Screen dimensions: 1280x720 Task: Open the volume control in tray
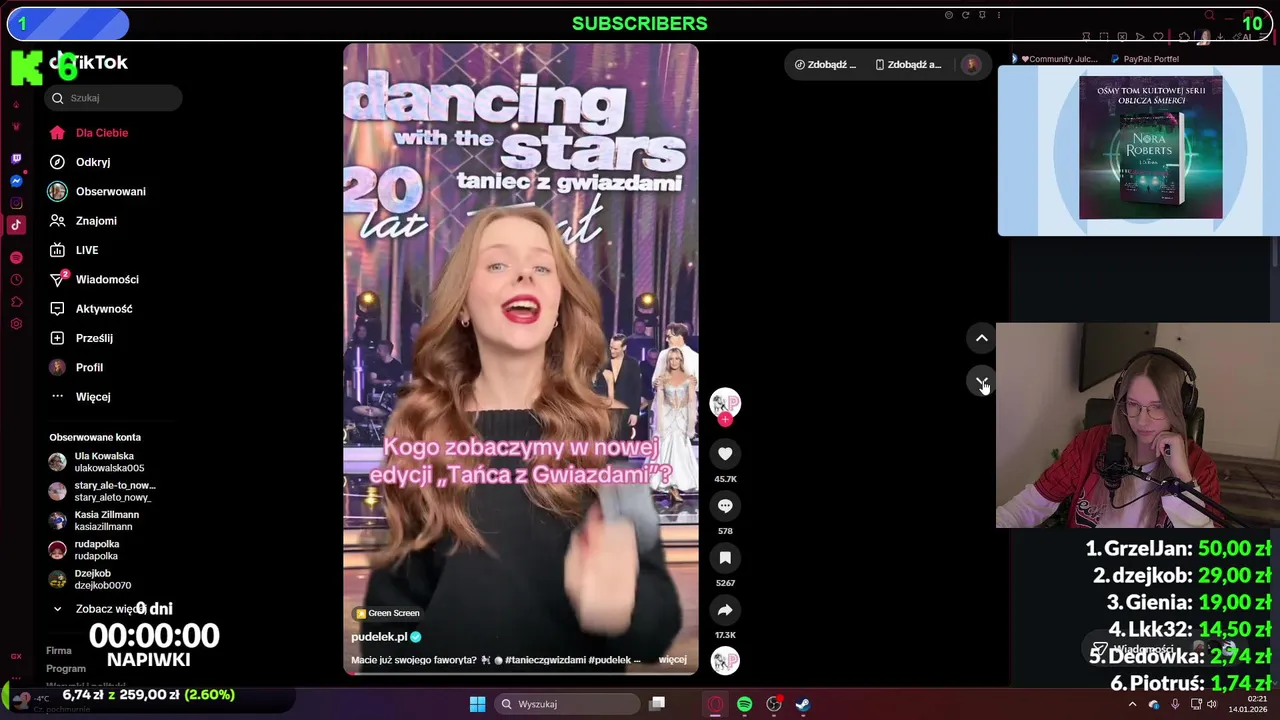(x=1211, y=704)
